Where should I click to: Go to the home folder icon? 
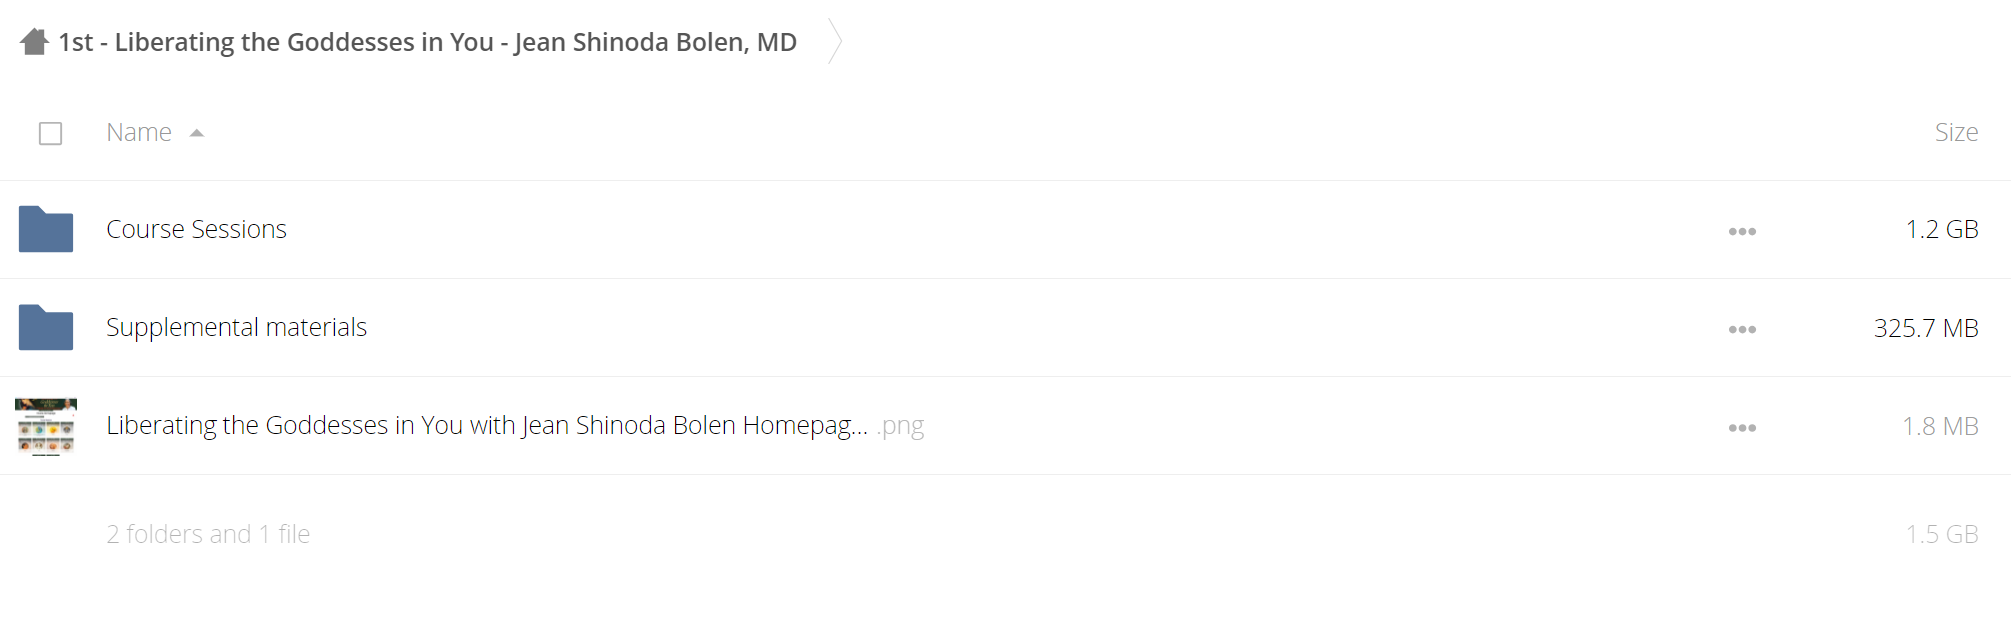click(x=34, y=42)
